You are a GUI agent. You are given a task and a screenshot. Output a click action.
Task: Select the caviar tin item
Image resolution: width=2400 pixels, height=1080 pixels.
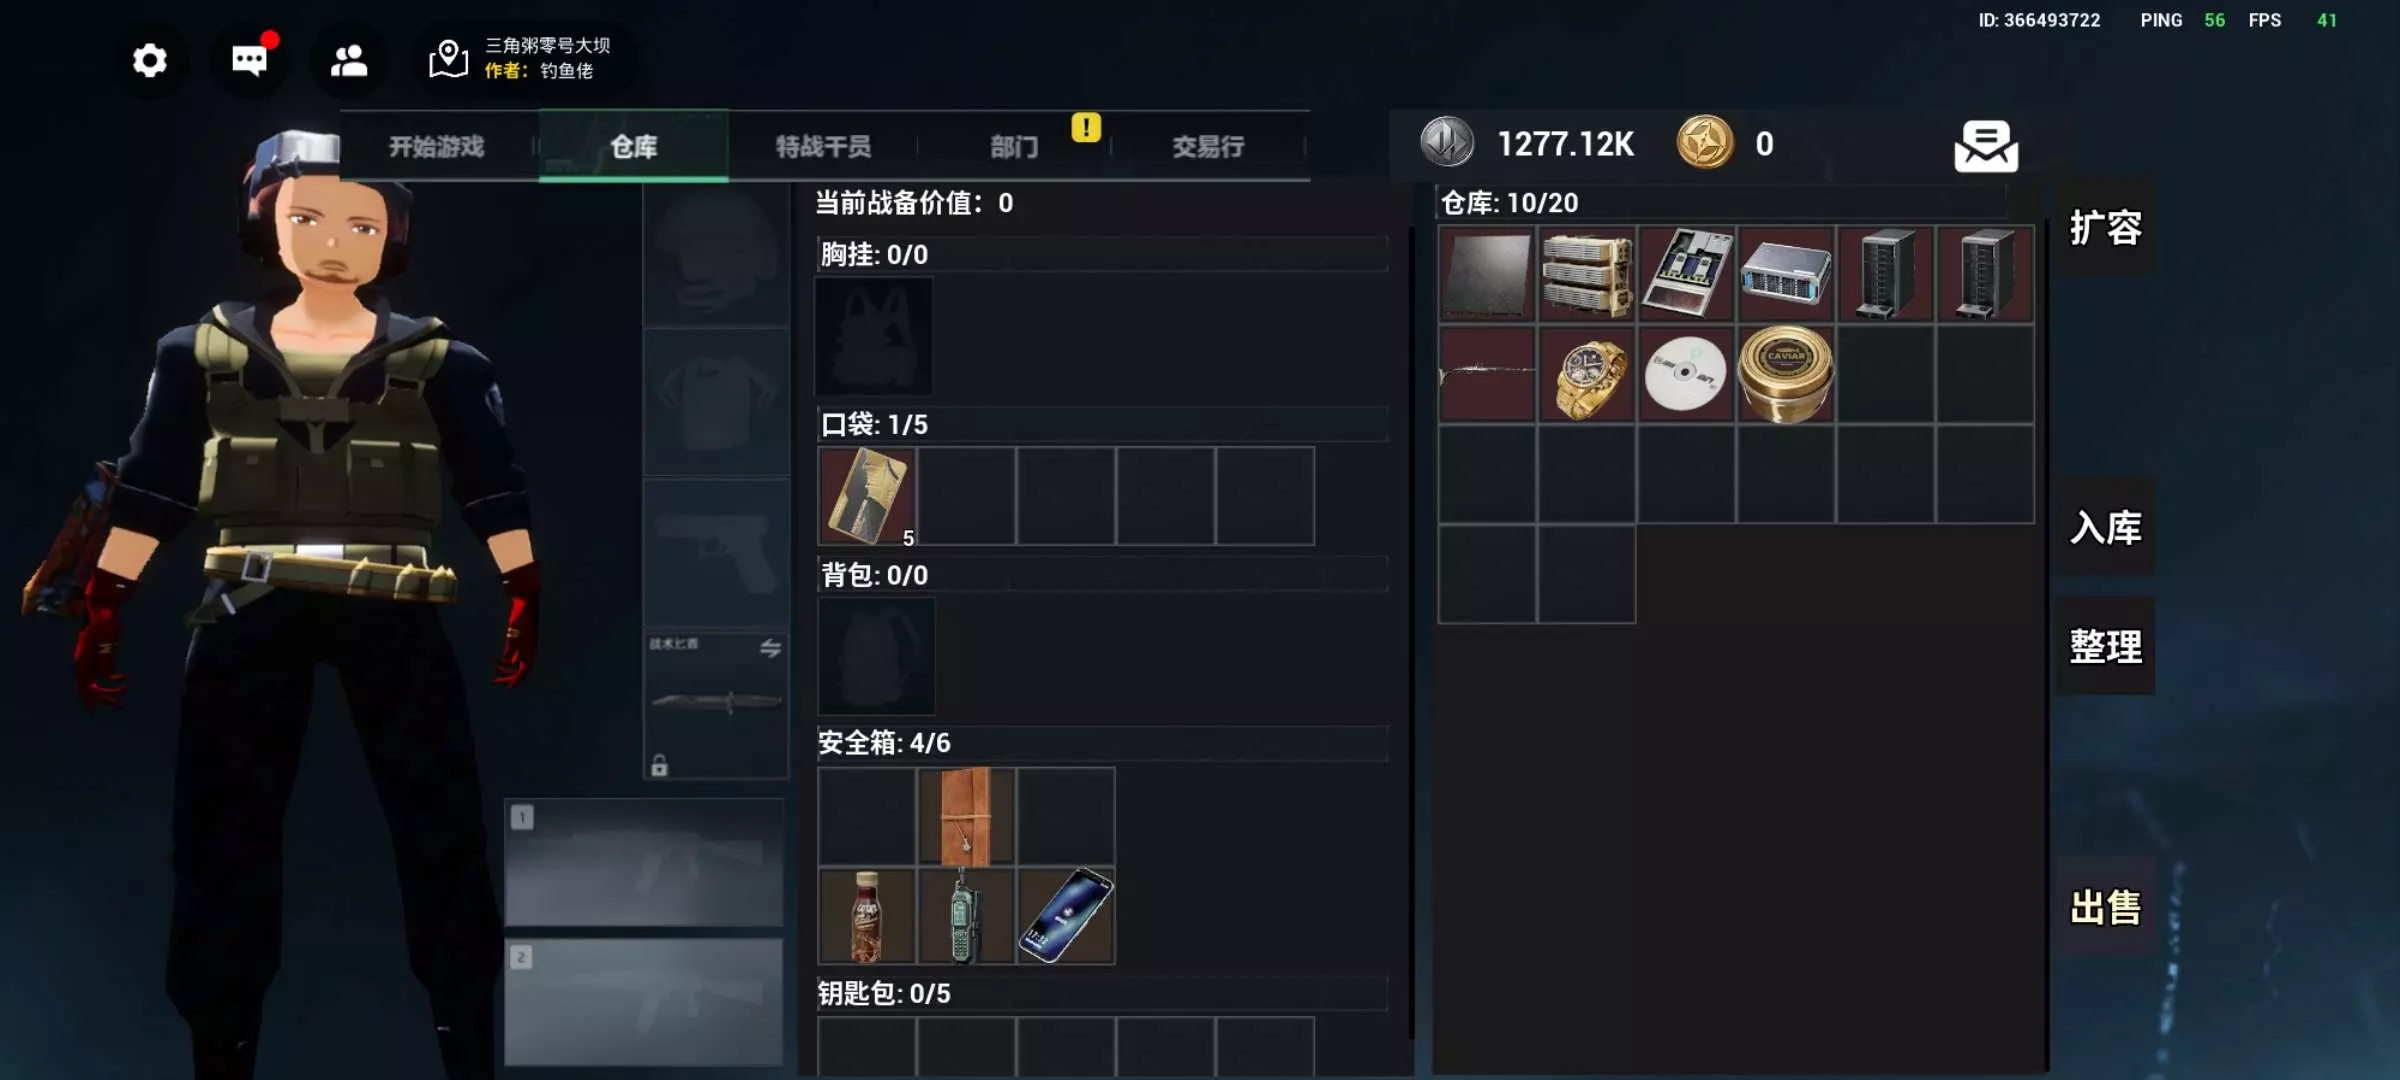click(x=1786, y=374)
